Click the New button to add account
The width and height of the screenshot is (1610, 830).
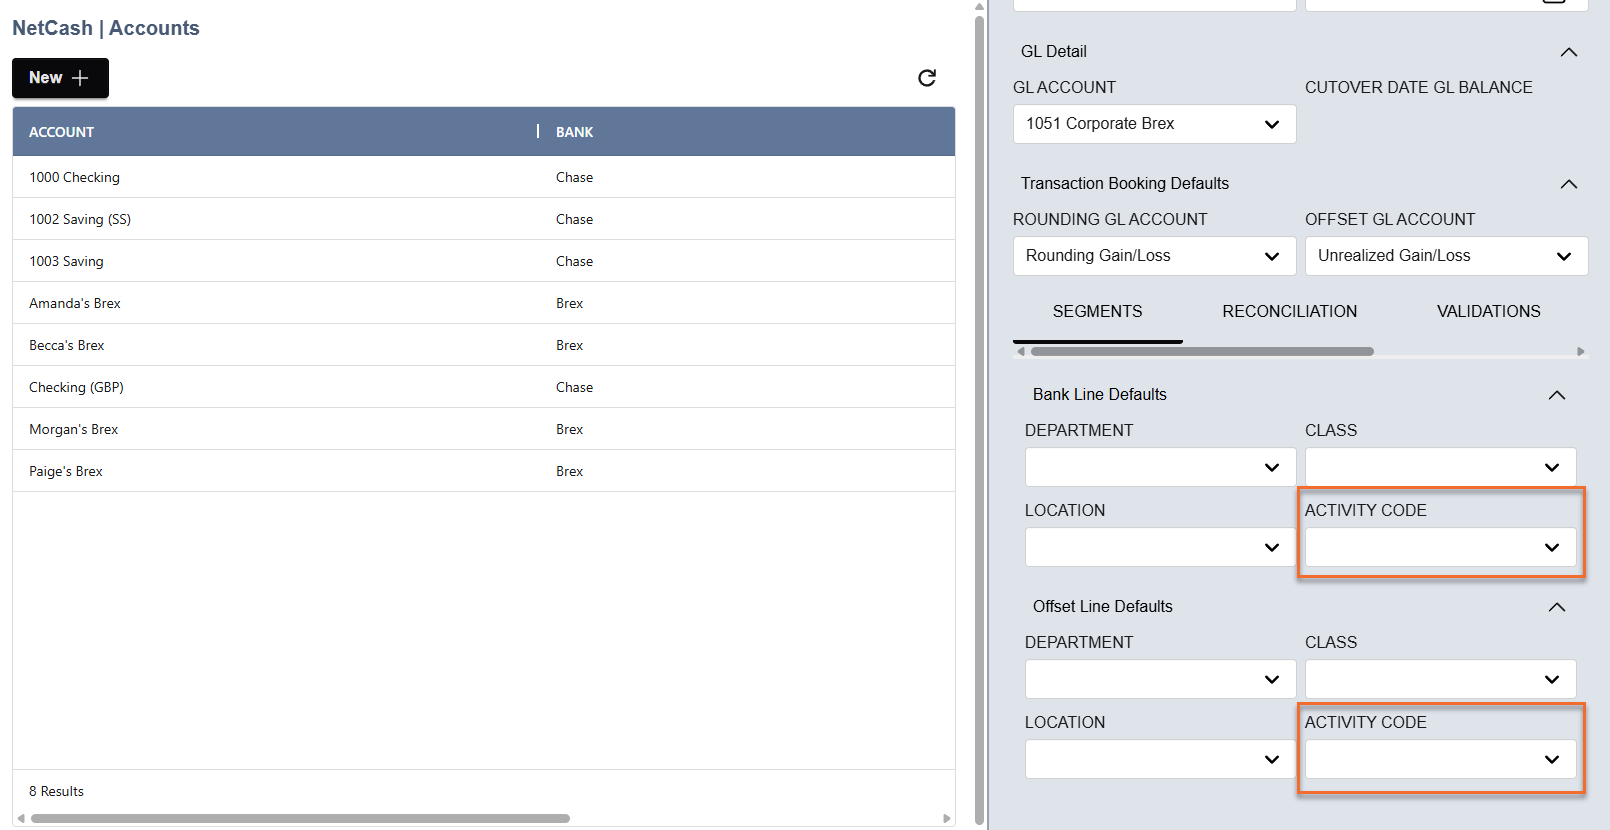pyautogui.click(x=60, y=78)
